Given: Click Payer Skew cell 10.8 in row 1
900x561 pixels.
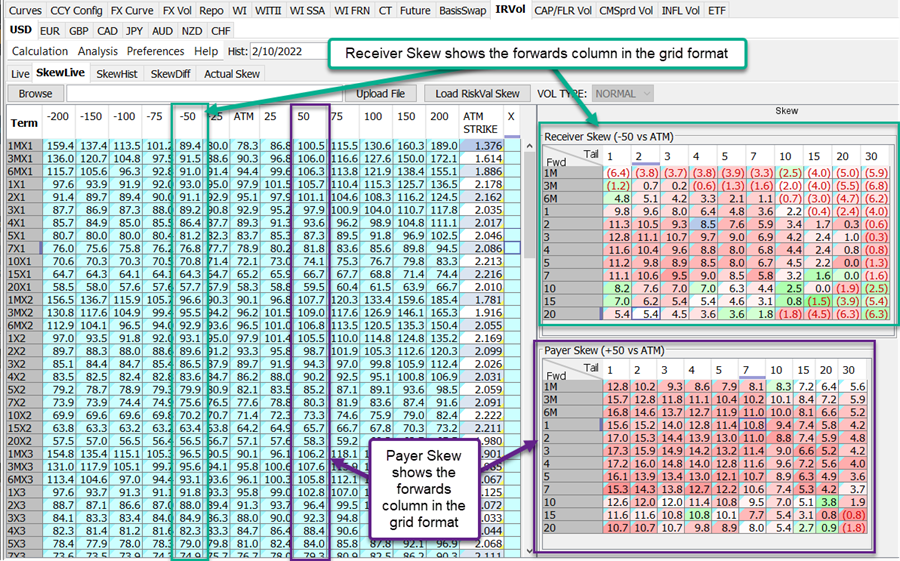Looking at the screenshot, I should pyautogui.click(x=754, y=425).
